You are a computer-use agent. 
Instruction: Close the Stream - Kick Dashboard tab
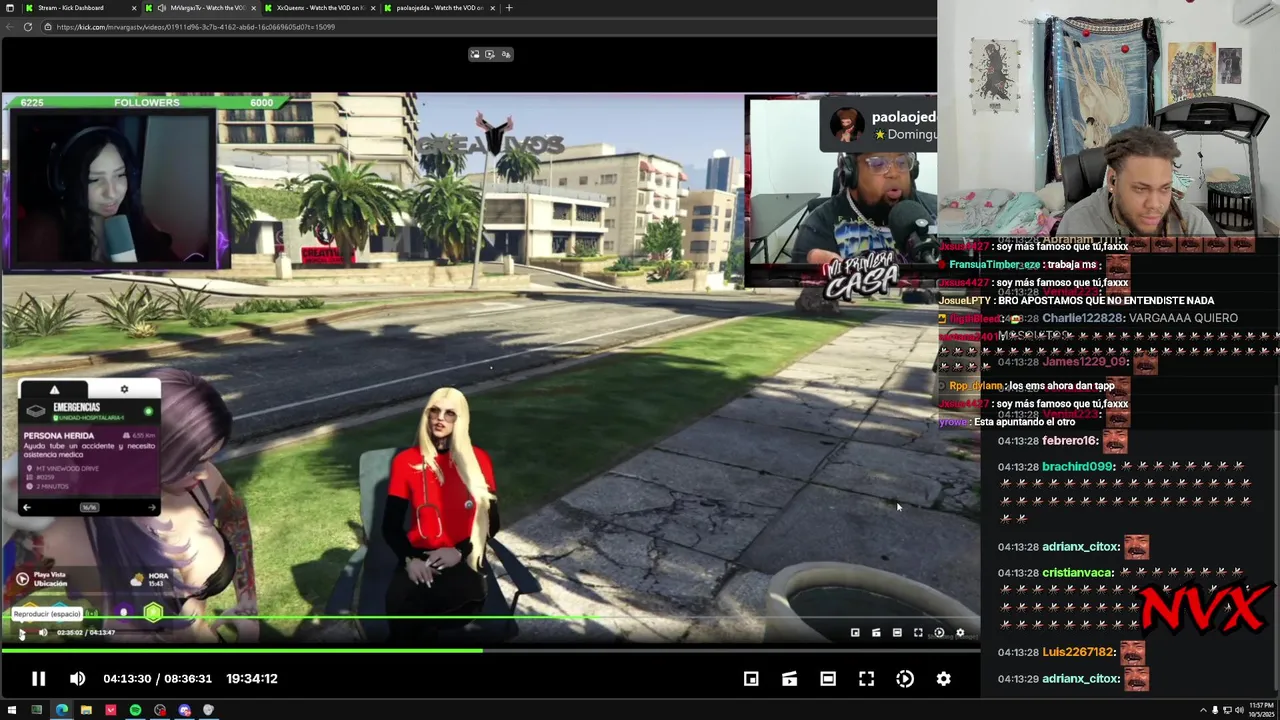pos(133,8)
